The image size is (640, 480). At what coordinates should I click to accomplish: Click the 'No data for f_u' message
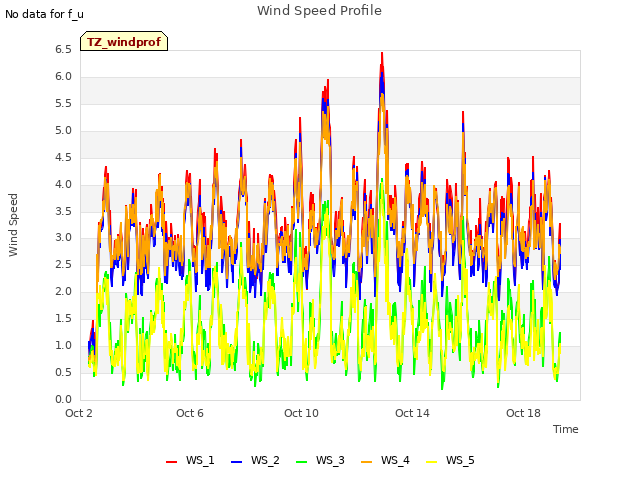click(44, 14)
